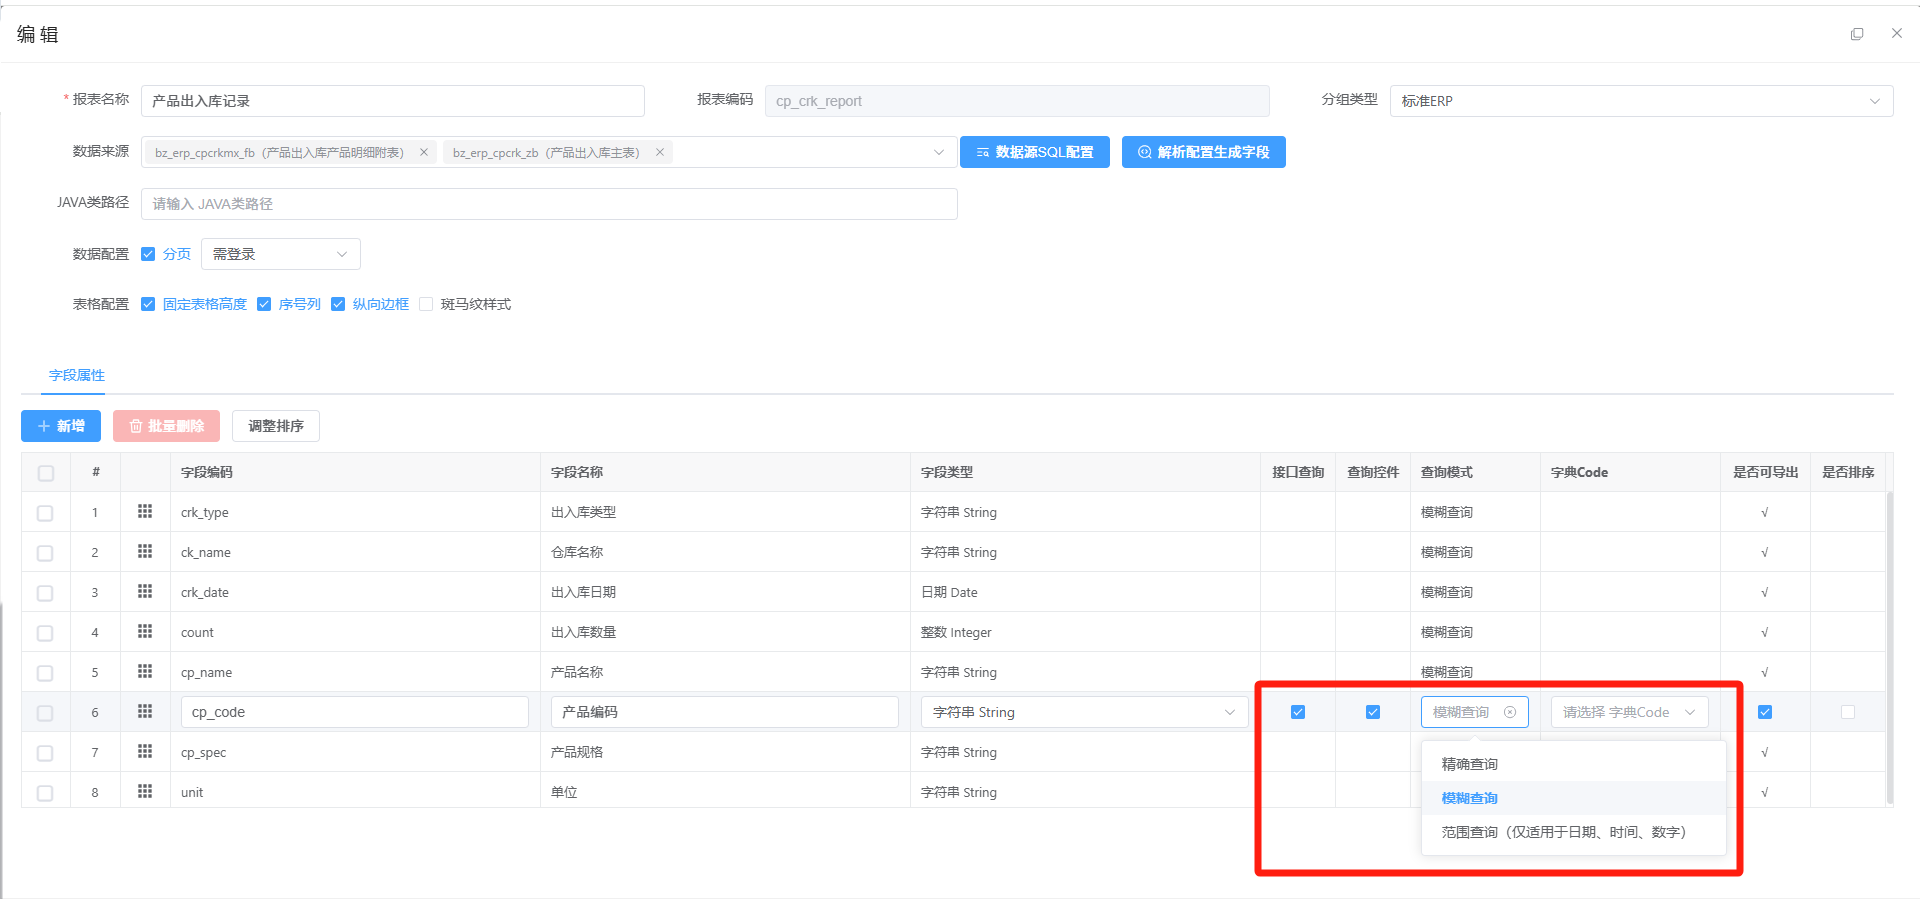Remove the bz_erp_cpcrkmx_fb data source tag
The width and height of the screenshot is (1920, 899).
tap(424, 152)
